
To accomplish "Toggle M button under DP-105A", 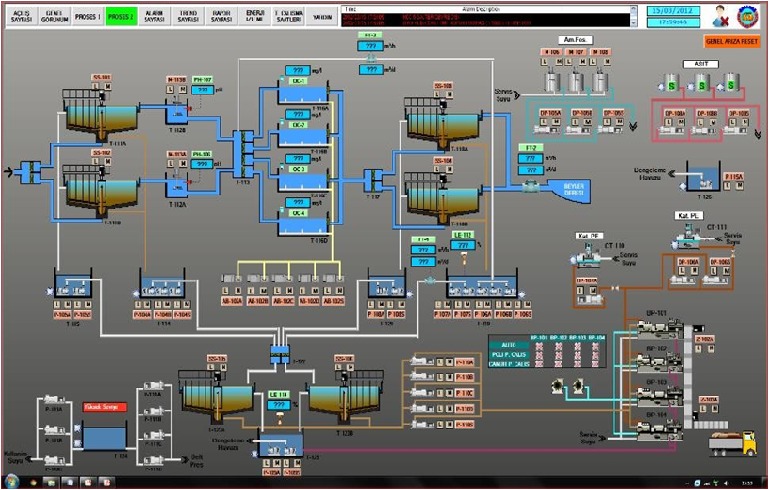I will coord(554,122).
